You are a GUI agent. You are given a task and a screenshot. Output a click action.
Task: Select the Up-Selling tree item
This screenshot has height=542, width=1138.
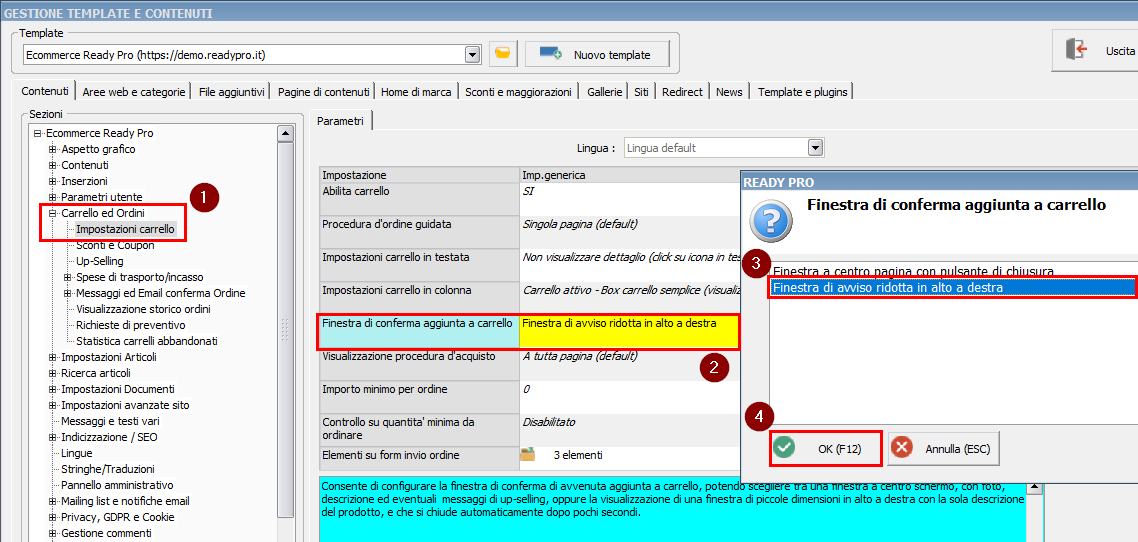tap(99, 261)
